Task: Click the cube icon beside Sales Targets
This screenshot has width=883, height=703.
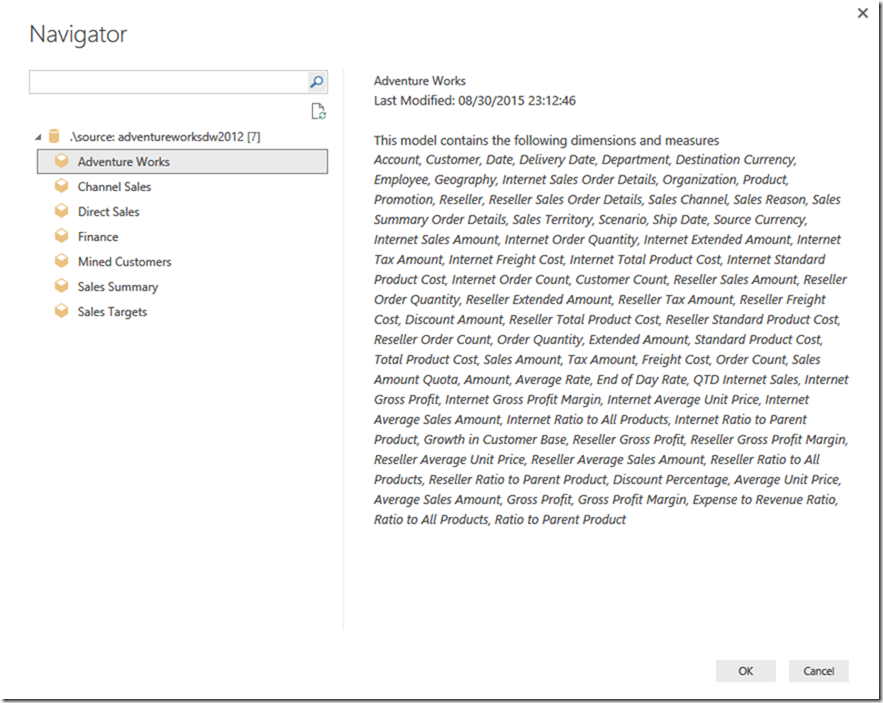Action: [x=61, y=312]
